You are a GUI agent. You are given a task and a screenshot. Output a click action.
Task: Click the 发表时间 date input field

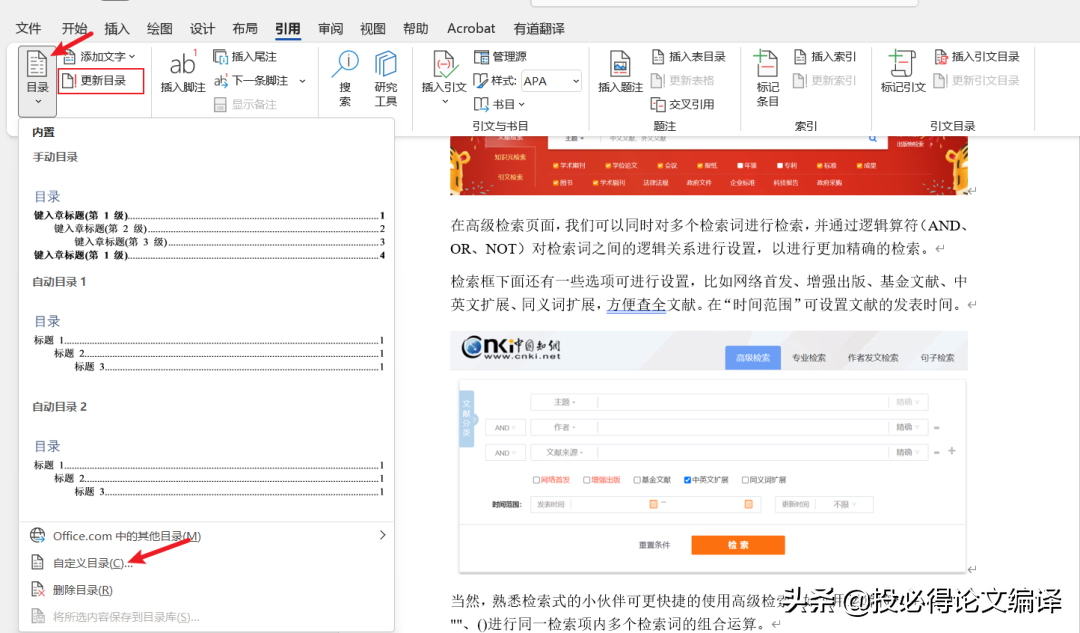pos(550,503)
